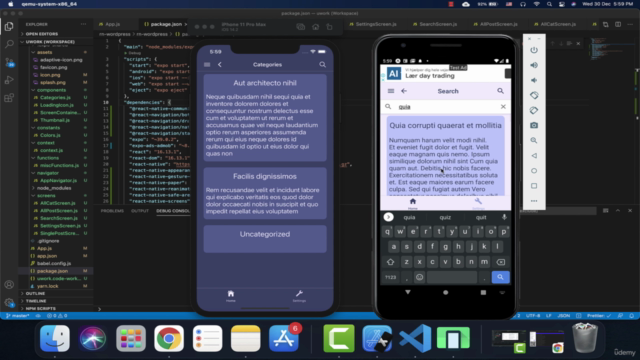This screenshot has height=360, width=640.
Task: Tap hamburger menu in Android Search screen
Action: 391,91
